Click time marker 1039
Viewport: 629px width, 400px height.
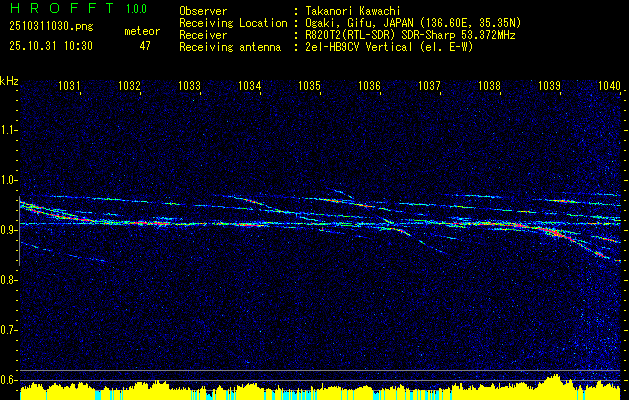point(549,85)
